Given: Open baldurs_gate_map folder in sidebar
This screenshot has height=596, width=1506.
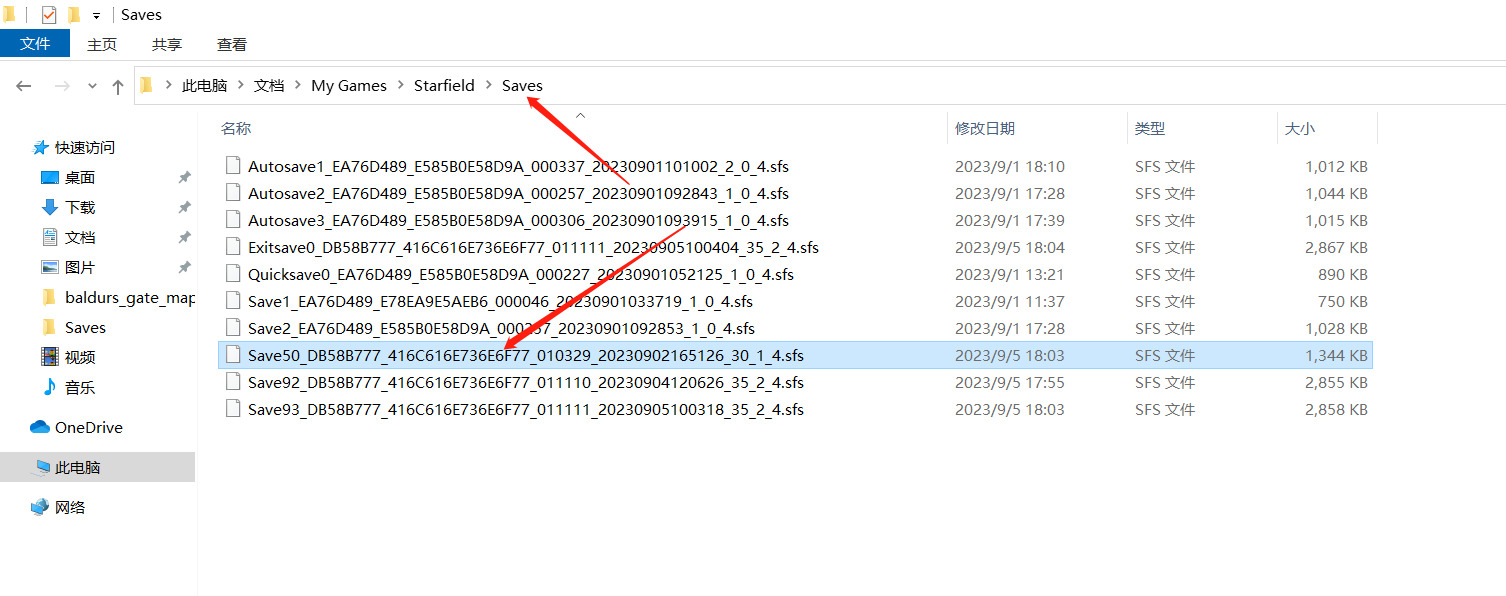Looking at the screenshot, I should point(128,297).
